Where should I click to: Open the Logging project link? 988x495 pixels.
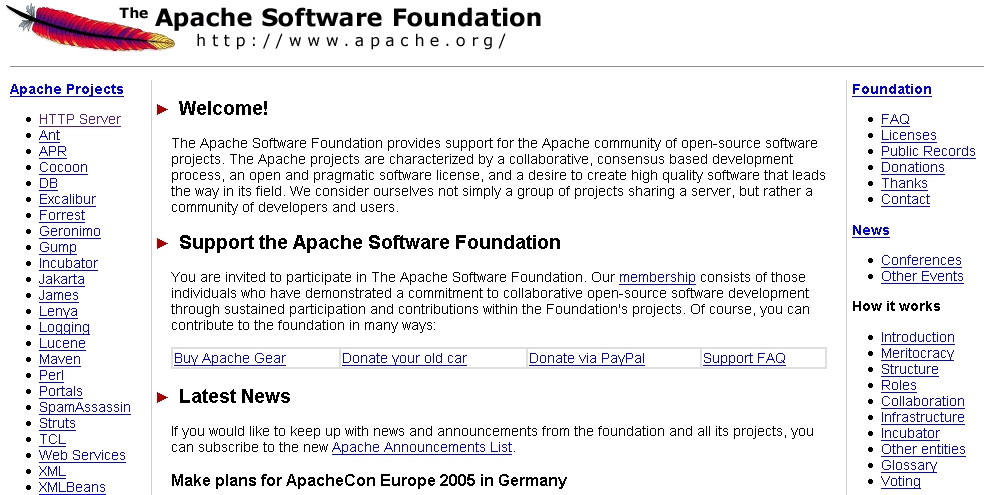(x=64, y=327)
